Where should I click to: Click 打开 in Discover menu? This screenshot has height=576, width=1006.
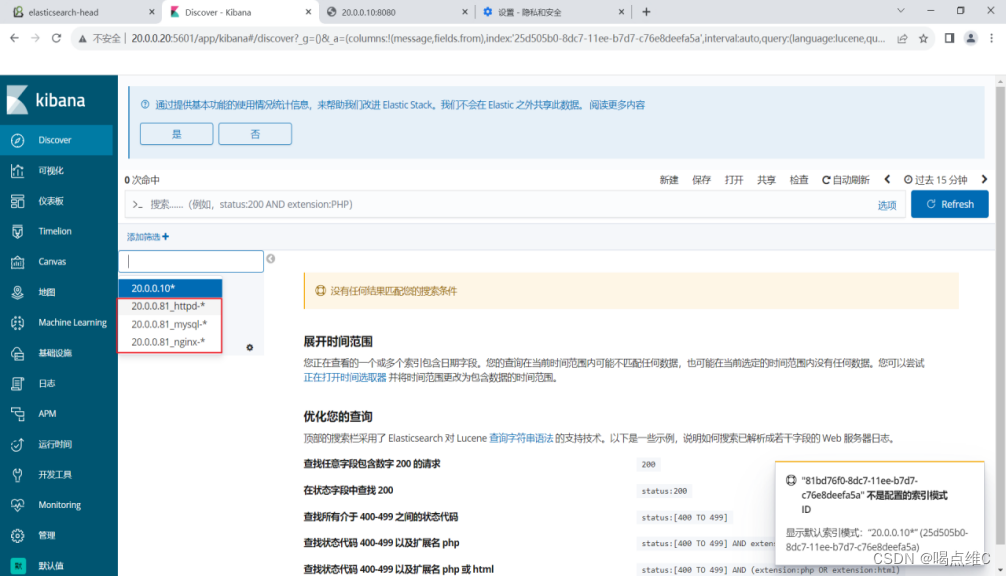(x=734, y=180)
